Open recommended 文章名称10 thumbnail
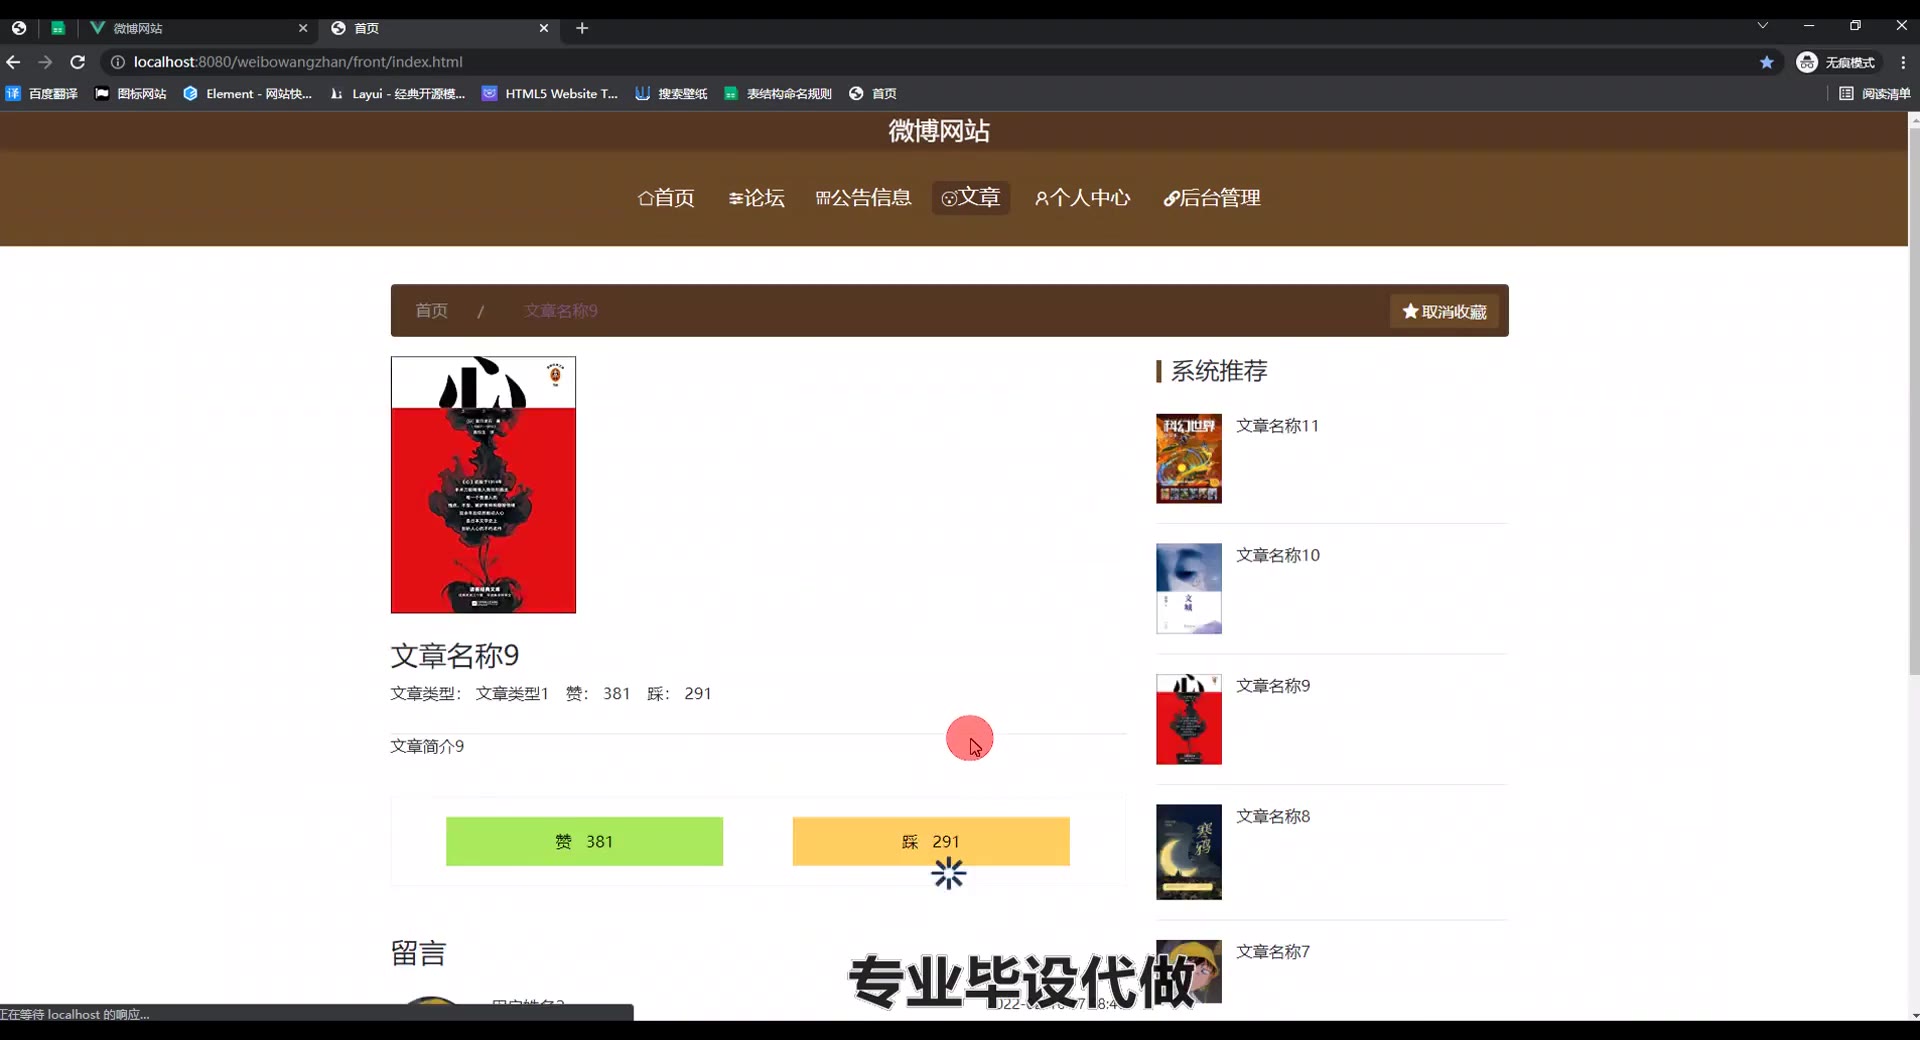 [1189, 589]
